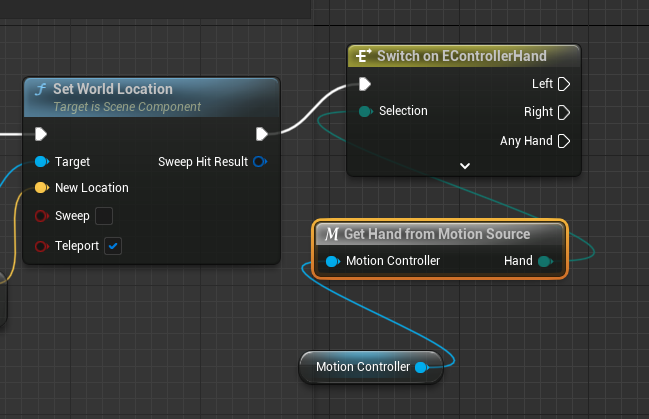Enable the Sweep checkbox
The width and height of the screenshot is (649, 419).
[104, 216]
